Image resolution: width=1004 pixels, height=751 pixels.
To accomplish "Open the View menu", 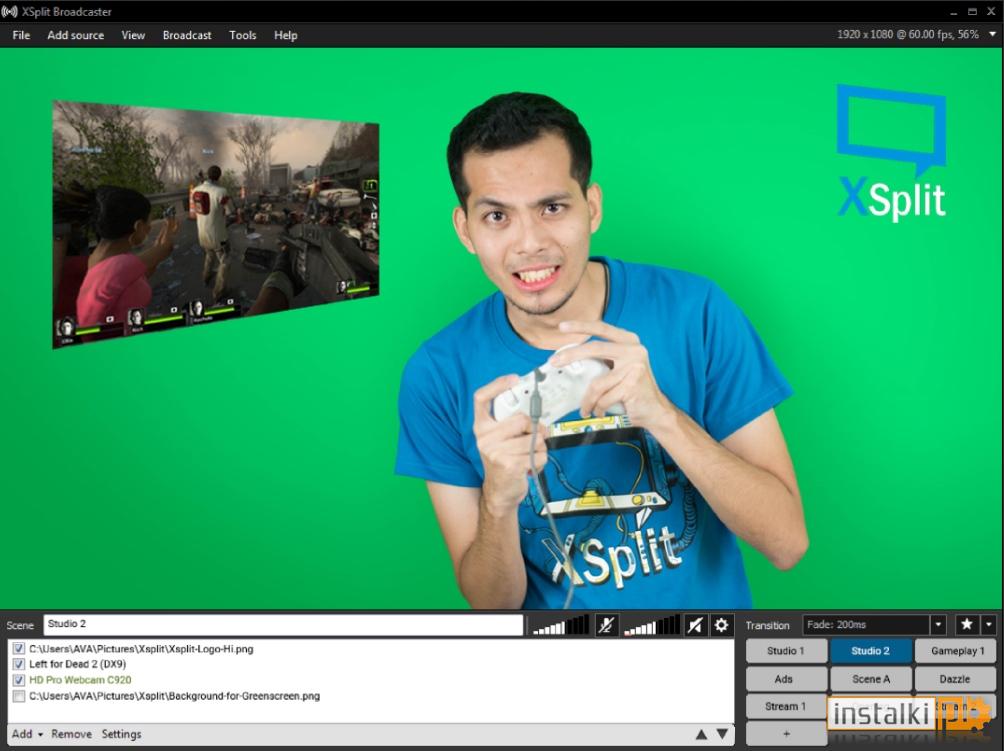I will coord(133,35).
